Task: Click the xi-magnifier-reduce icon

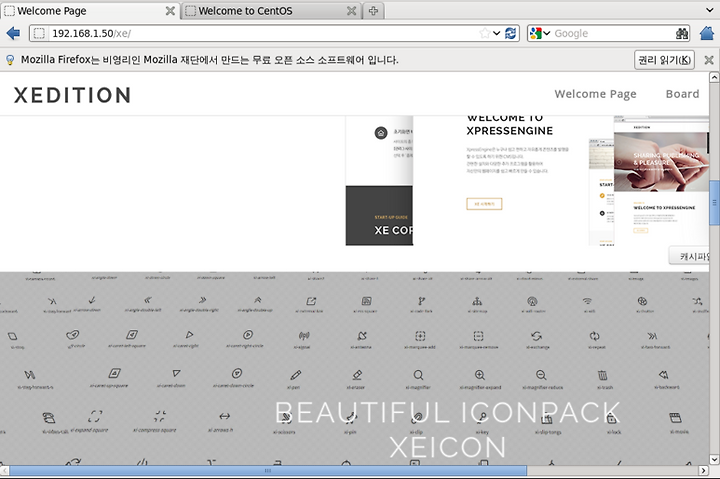Action: click(x=541, y=375)
